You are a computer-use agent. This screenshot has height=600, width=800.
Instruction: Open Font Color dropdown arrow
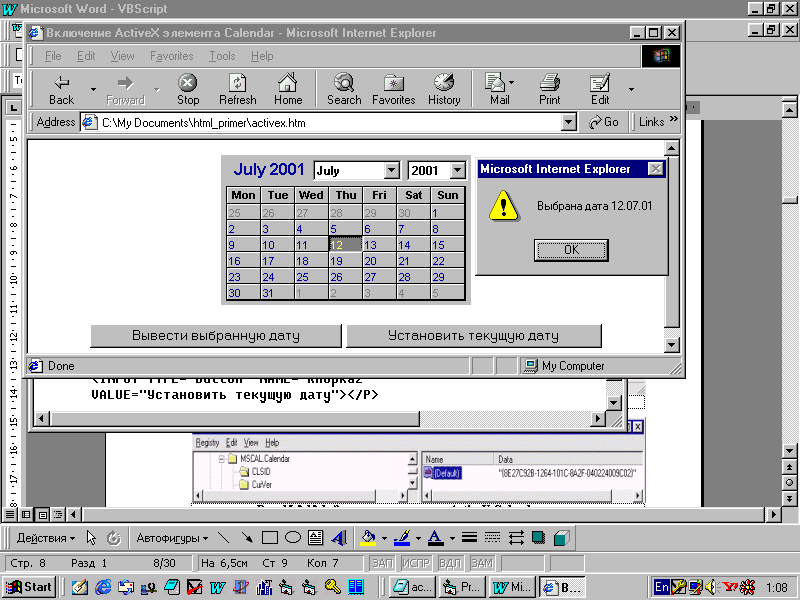point(452,538)
